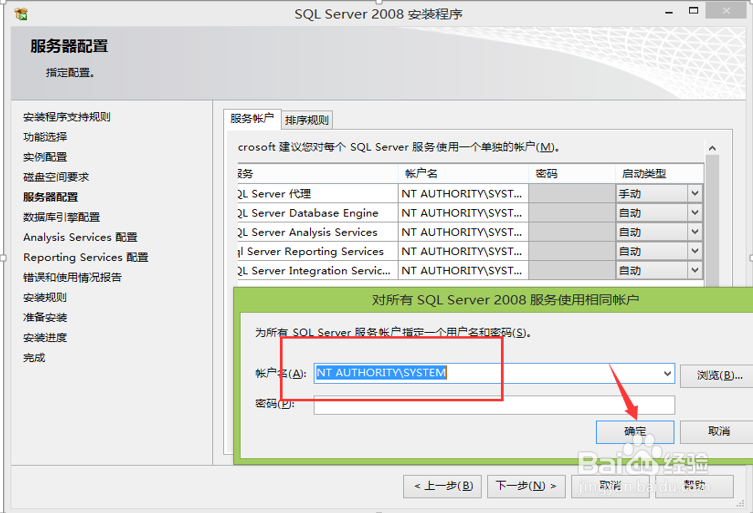Click password cell for Database Engine row
Viewport: 753px width, 513px height.
point(572,213)
